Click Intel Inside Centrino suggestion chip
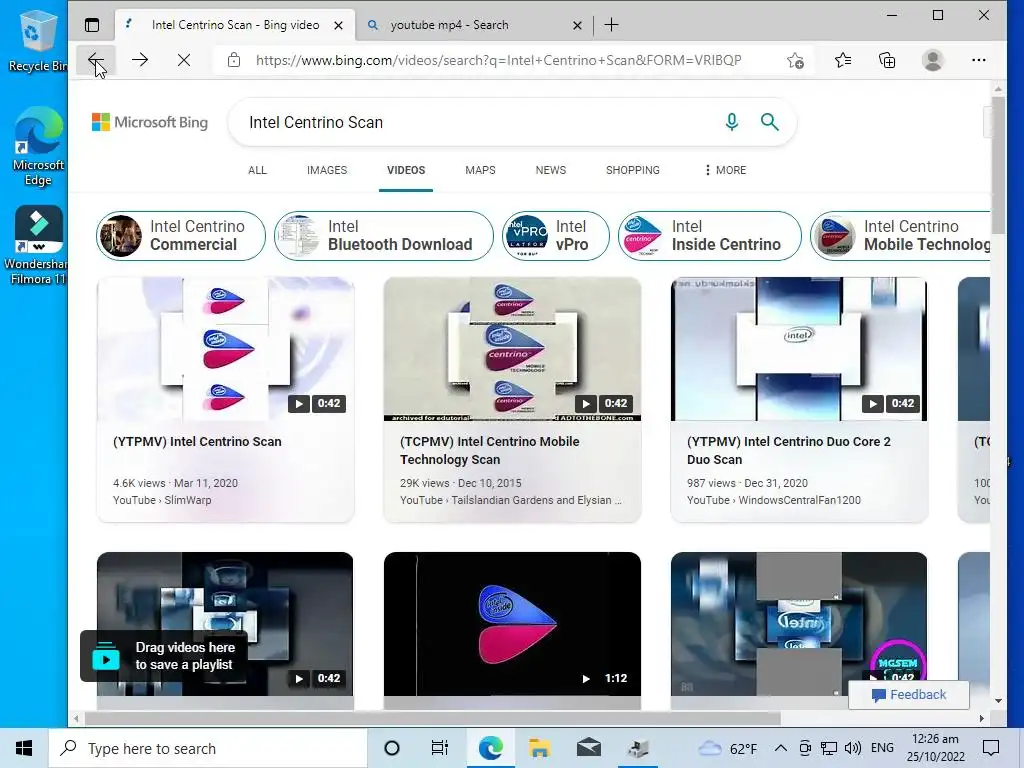1024x768 pixels. pos(709,236)
